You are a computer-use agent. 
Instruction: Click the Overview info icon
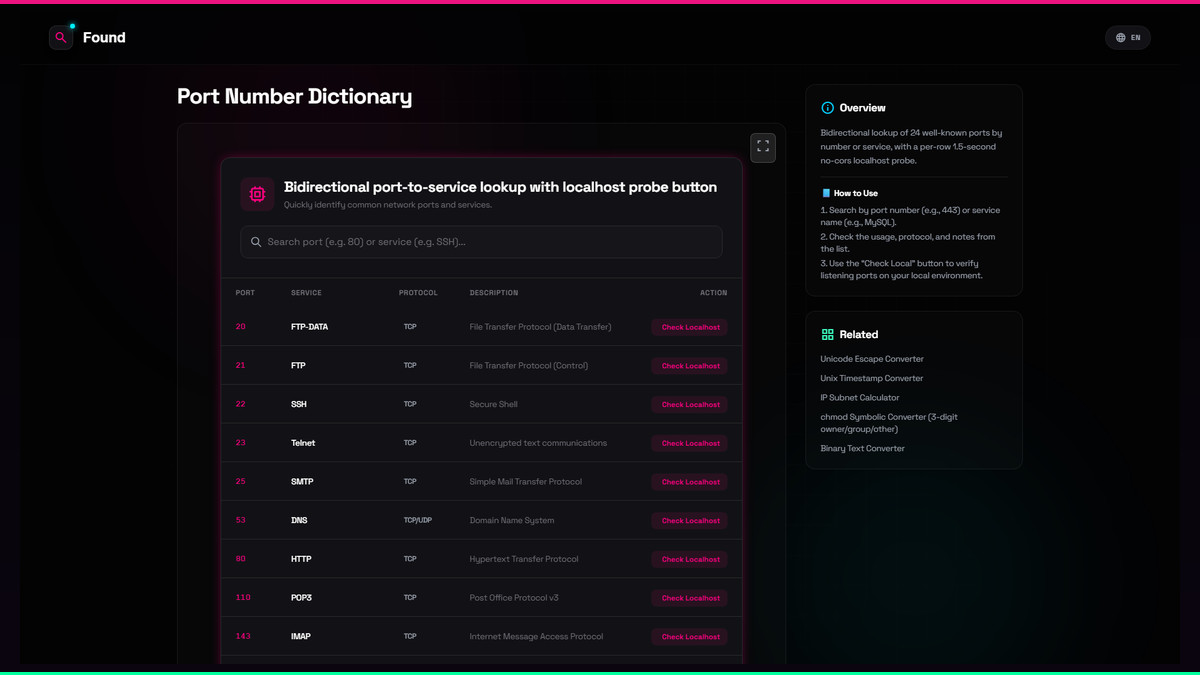[x=827, y=108]
